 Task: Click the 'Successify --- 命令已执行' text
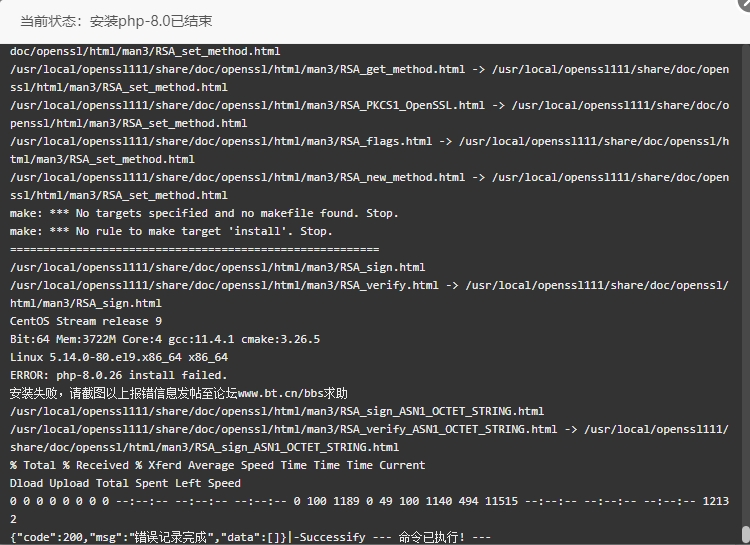pyautogui.click(x=392, y=537)
